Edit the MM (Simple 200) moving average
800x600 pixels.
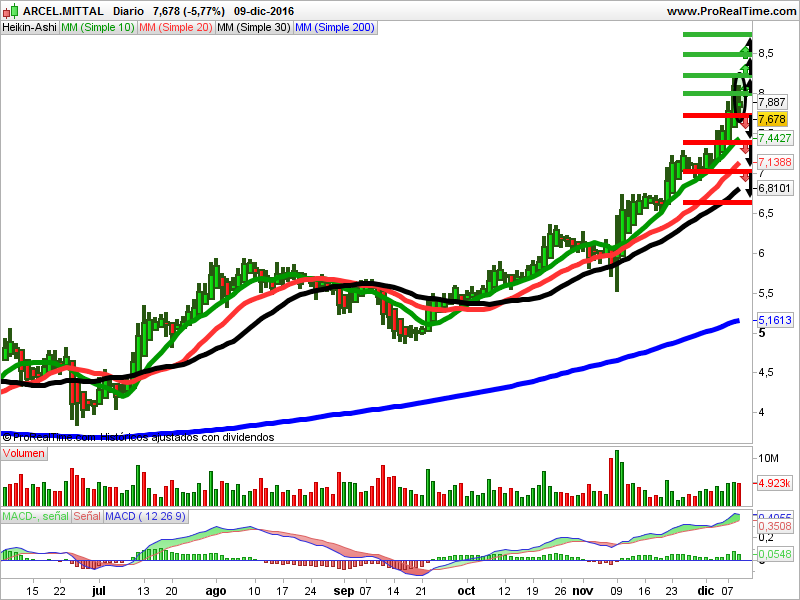click(333, 27)
